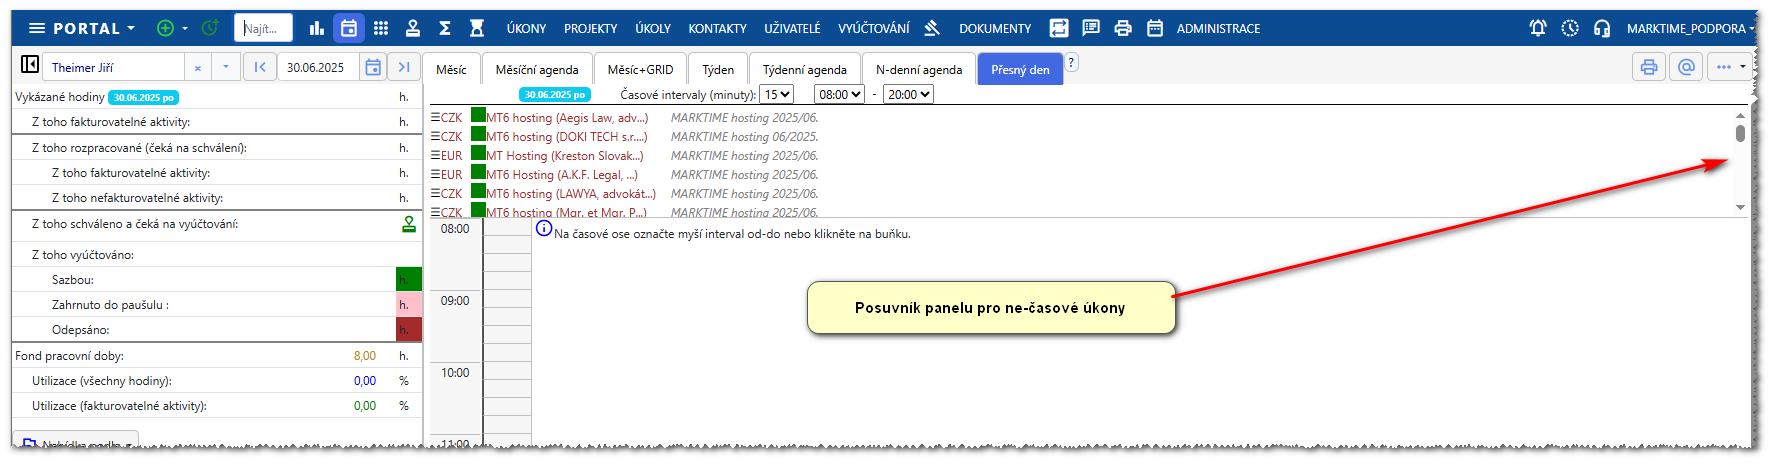
Task: Collapse the left sidebar panel
Action: [30, 65]
